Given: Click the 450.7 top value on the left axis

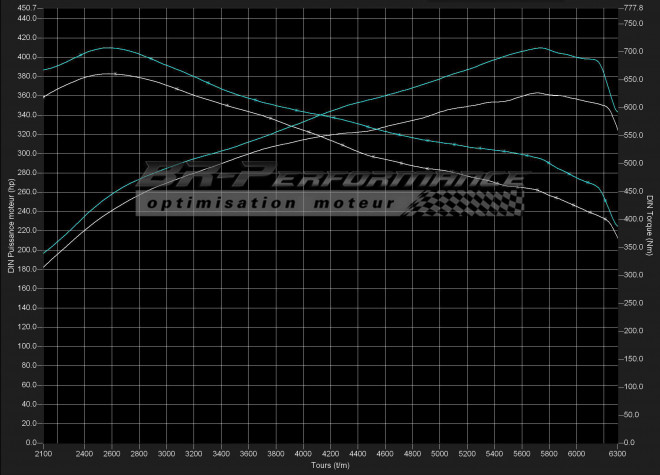Looking at the screenshot, I should coord(25,8).
